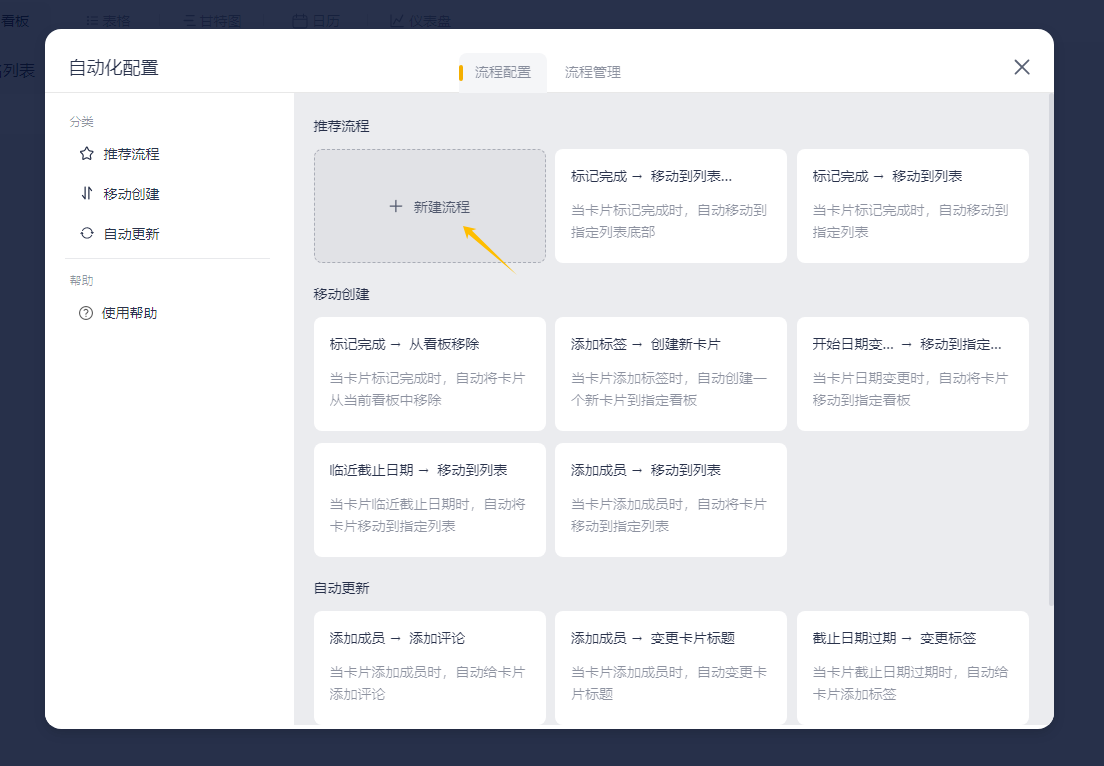Choose the 添加成员 → 变更卡片标题 template
Screen dimensions: 1104x766
point(671,667)
